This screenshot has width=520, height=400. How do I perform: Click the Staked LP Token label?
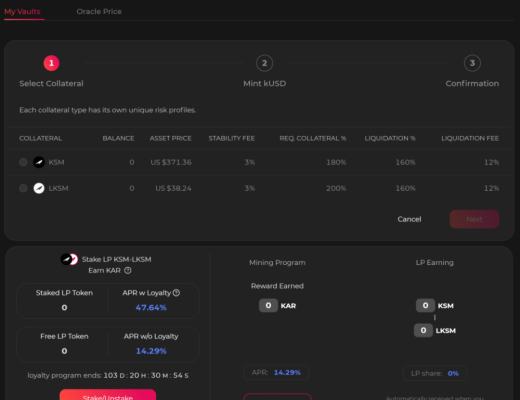click(x=64, y=293)
